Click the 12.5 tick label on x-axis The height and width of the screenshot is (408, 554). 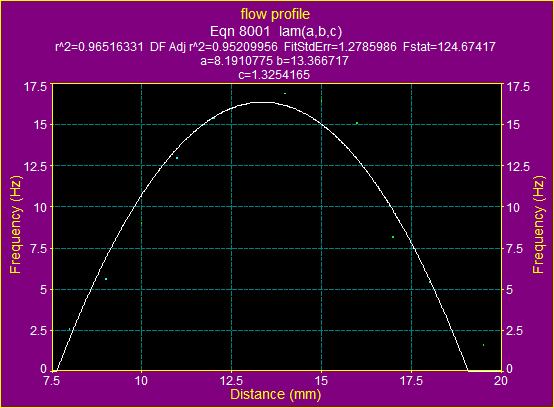[231, 381]
